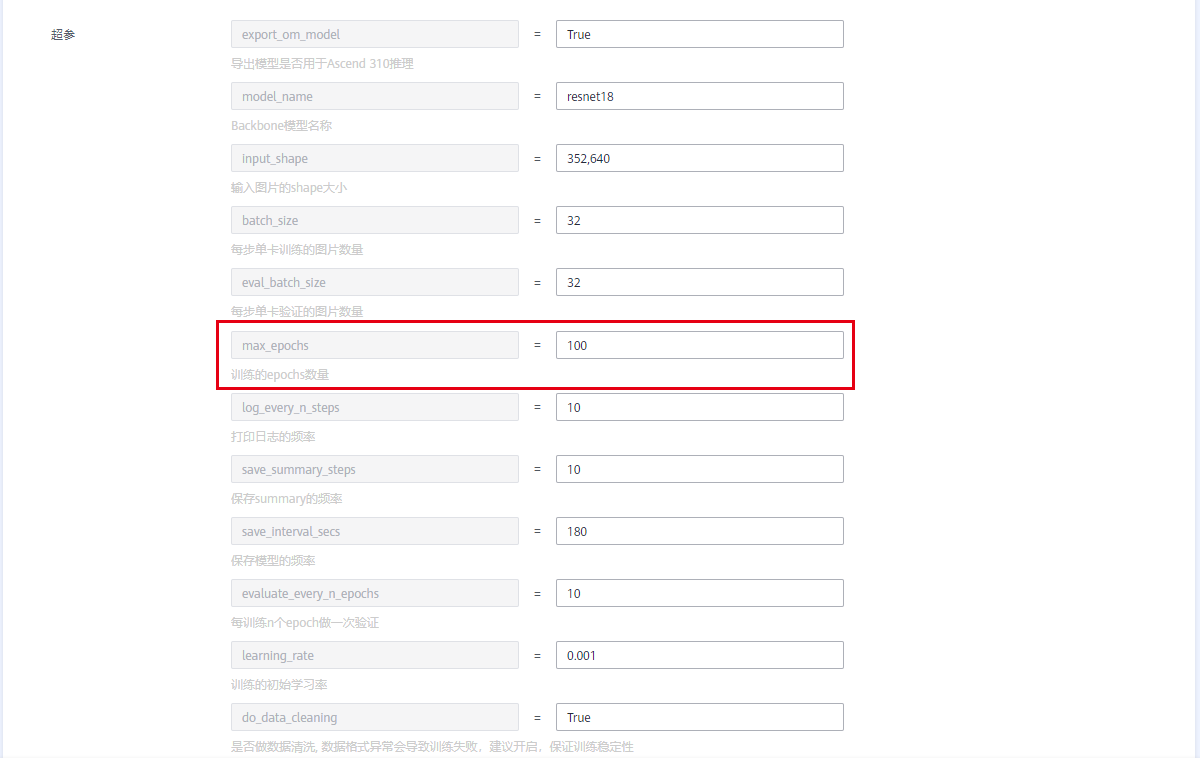Click the do_data_cleaning parameter name box
1200x758 pixels.
(374, 717)
